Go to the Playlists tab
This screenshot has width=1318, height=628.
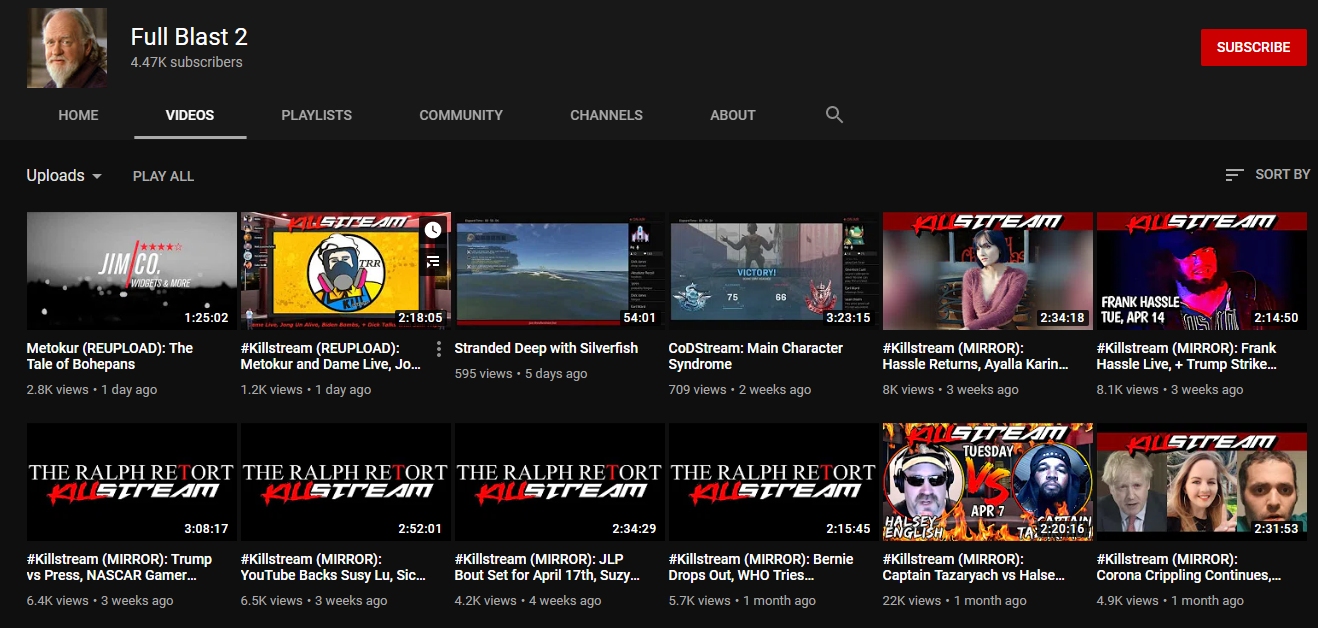tap(316, 115)
